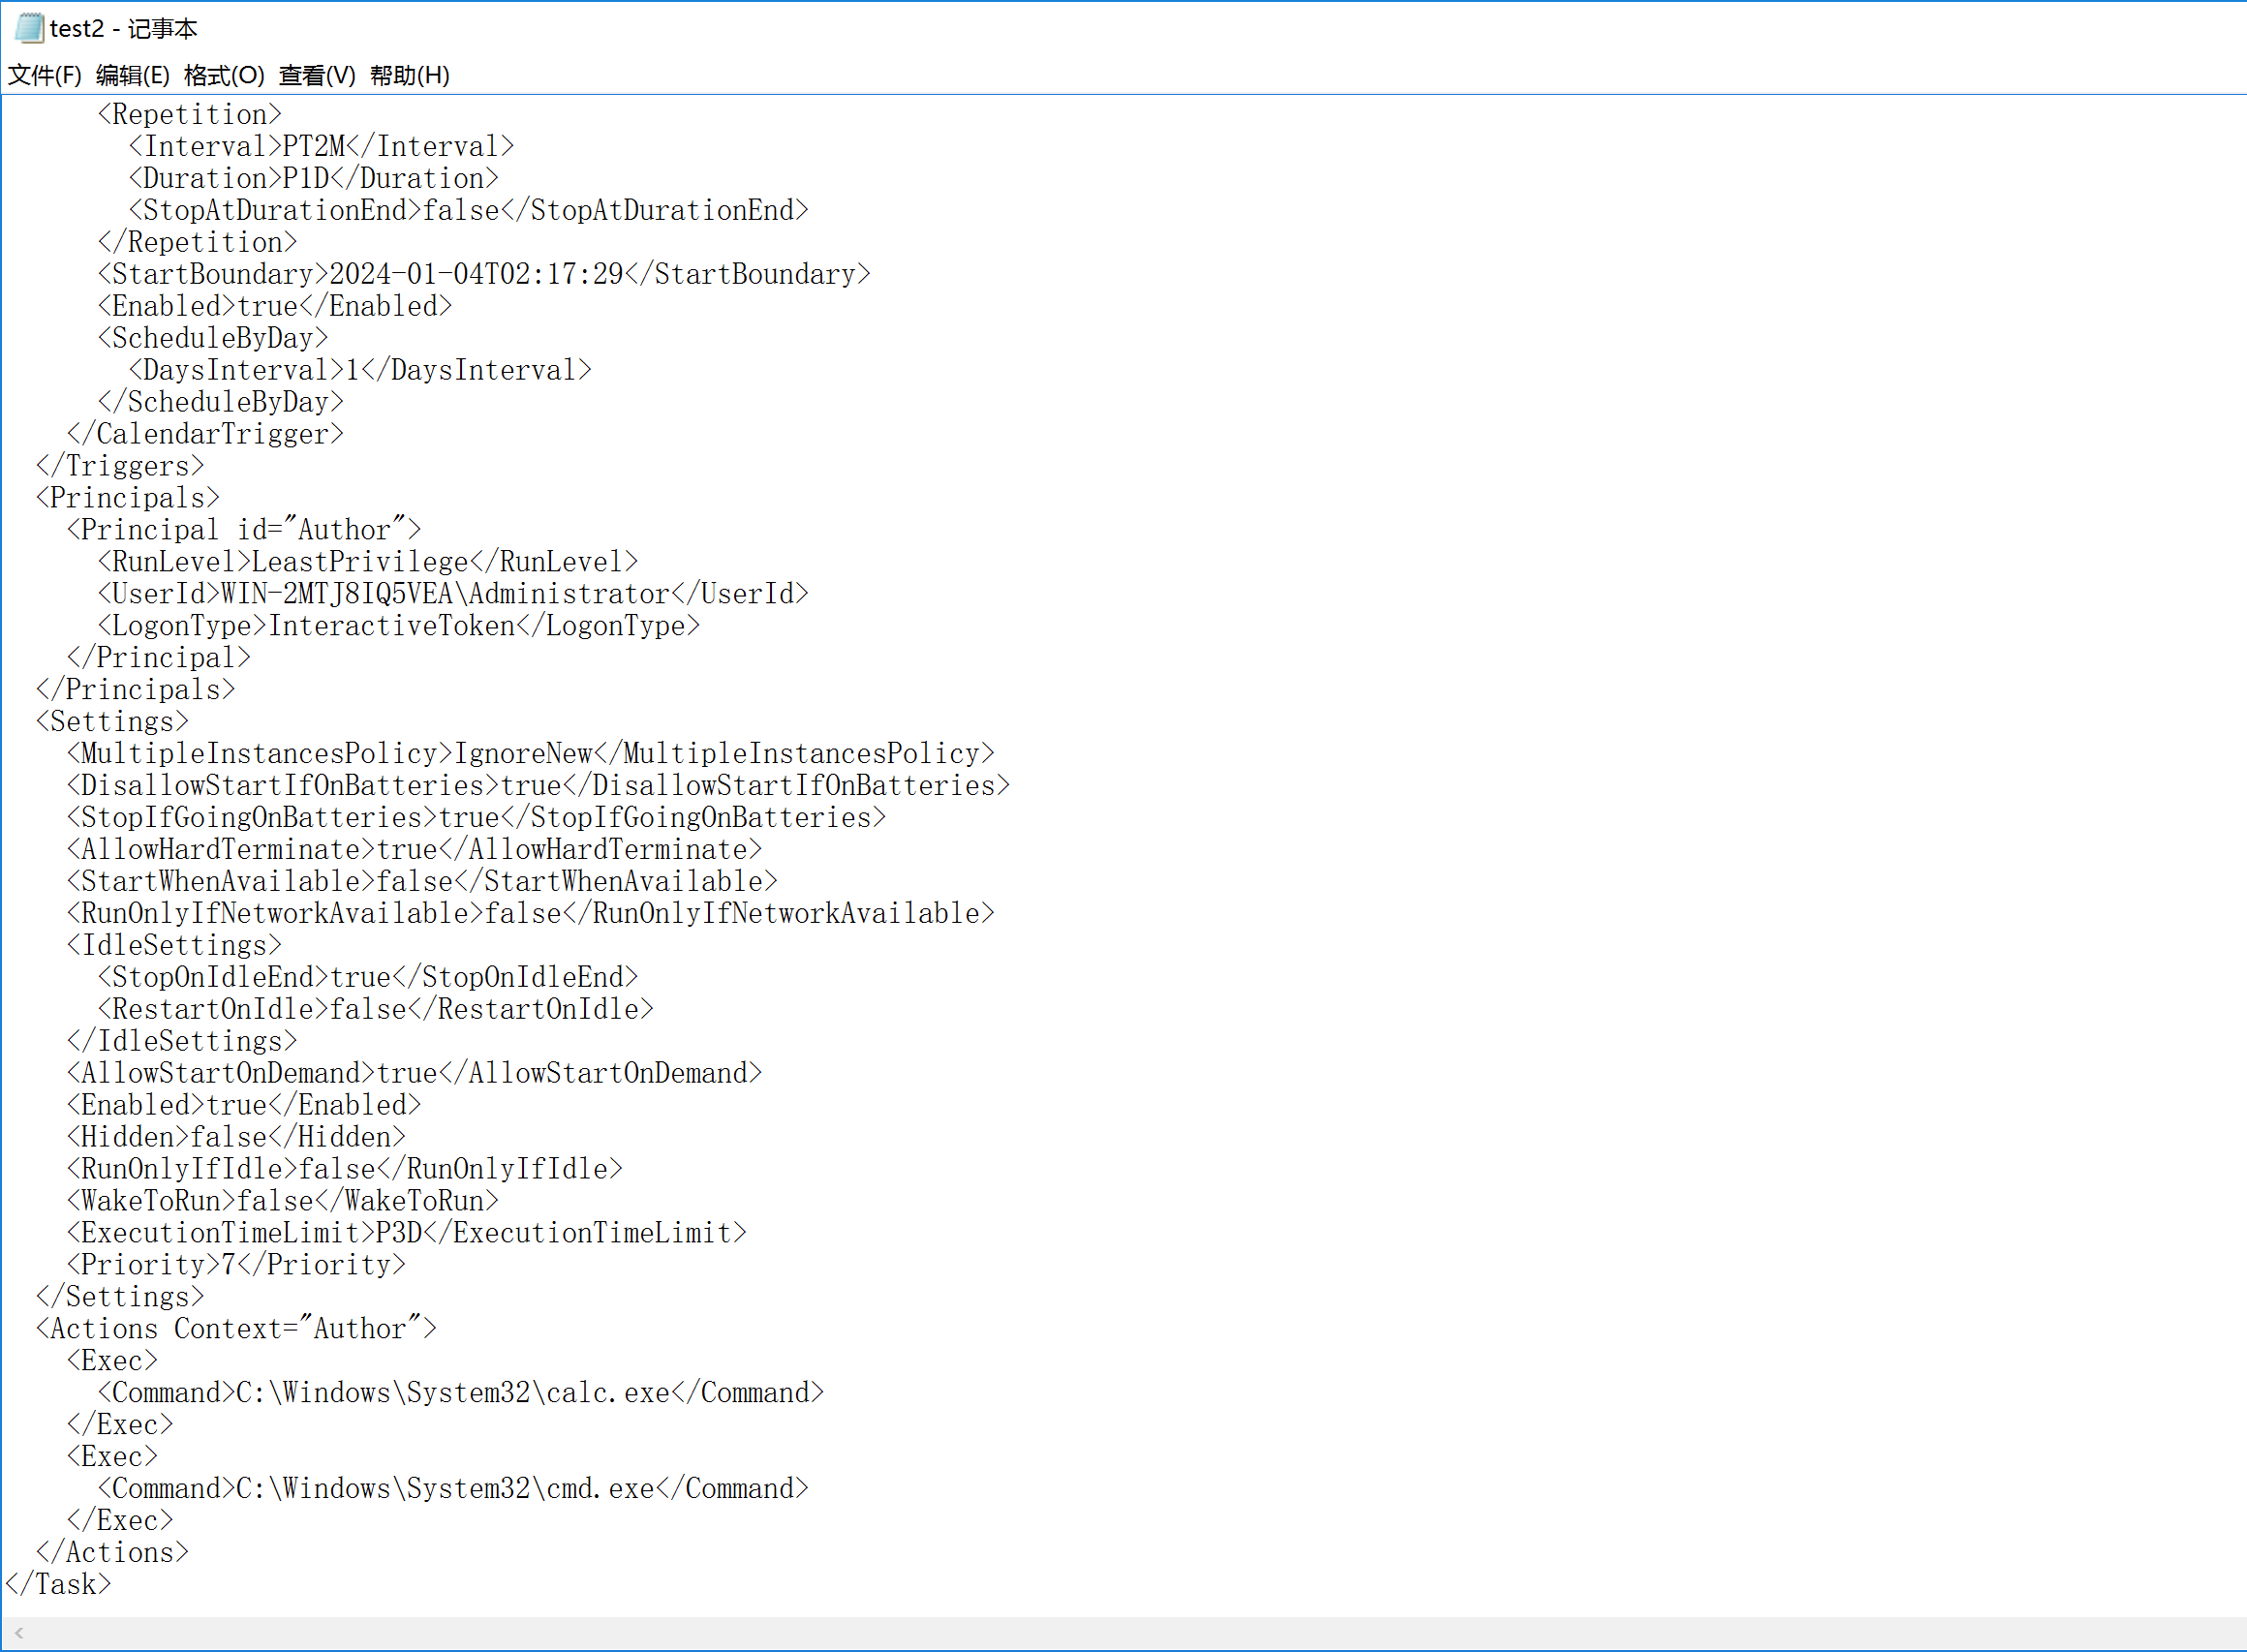Click on PT2M interval value
The height and width of the screenshot is (1652, 2247).
(x=313, y=147)
